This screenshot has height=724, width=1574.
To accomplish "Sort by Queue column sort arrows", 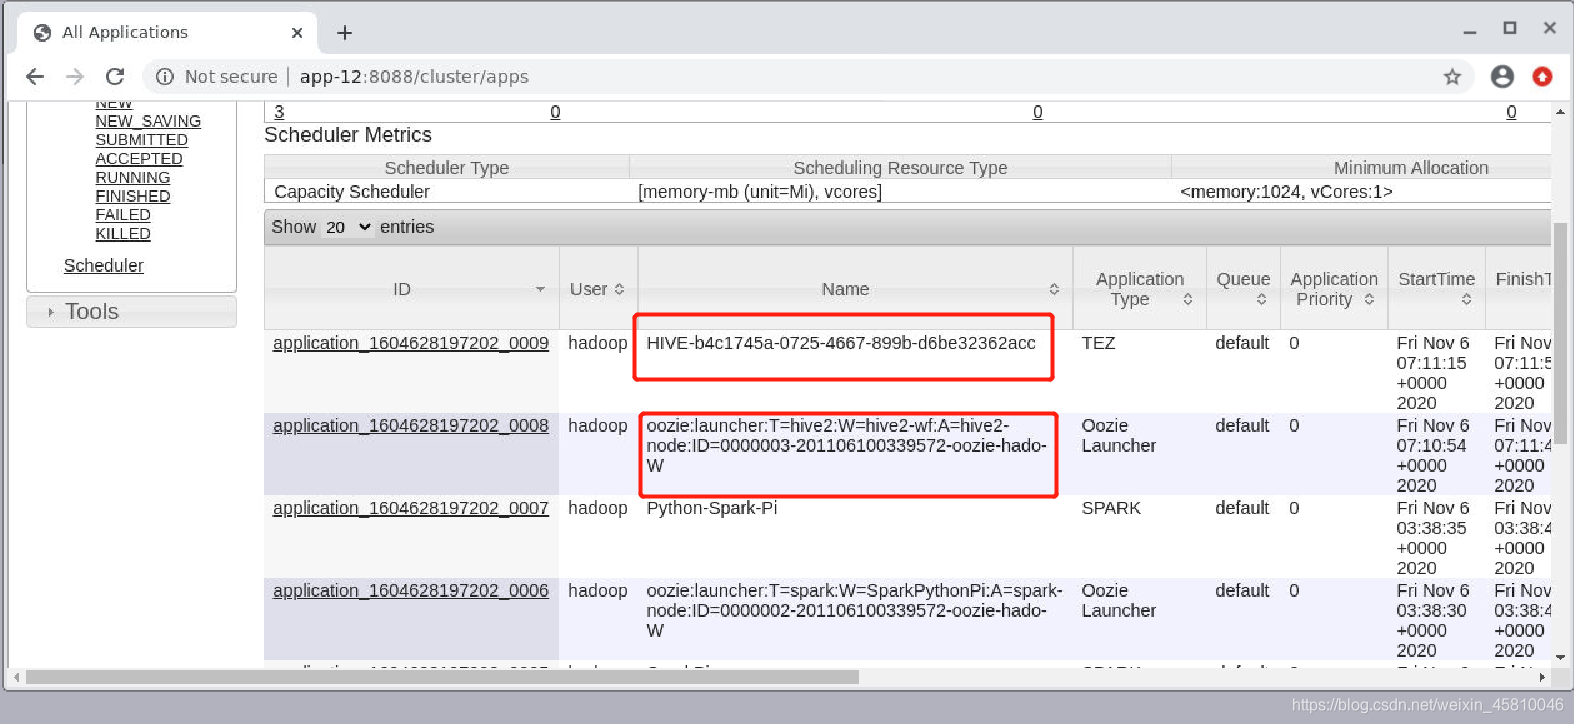I will point(1261,299).
